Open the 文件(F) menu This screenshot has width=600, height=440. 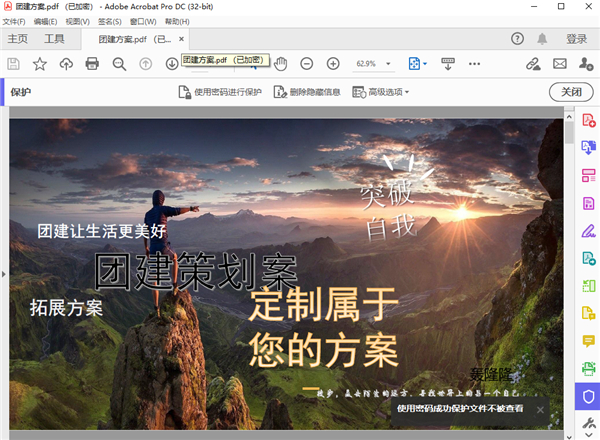pyautogui.click(x=14, y=22)
